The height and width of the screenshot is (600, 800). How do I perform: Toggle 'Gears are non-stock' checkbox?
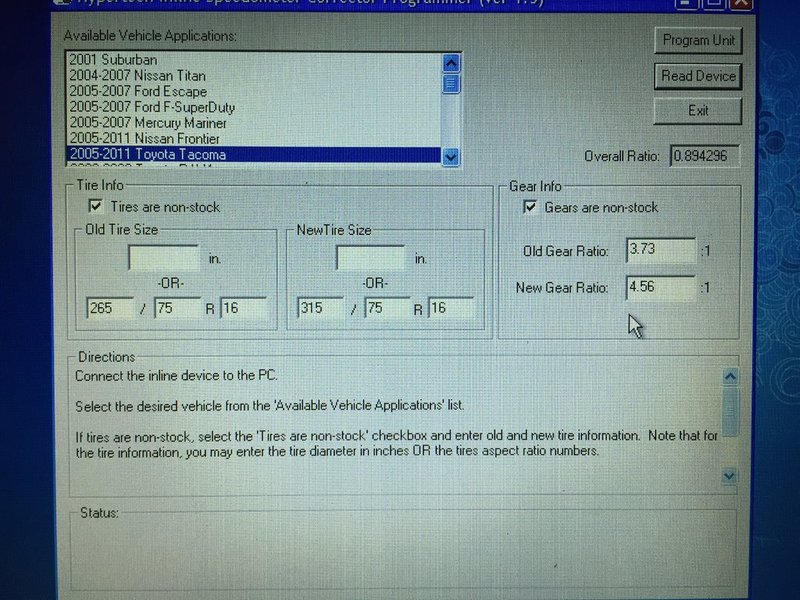(x=530, y=207)
